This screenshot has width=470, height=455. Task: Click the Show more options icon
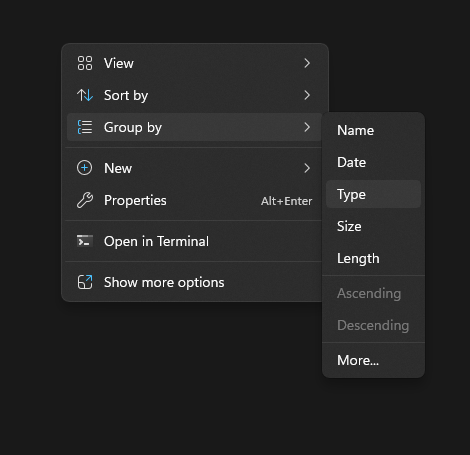[x=85, y=282]
